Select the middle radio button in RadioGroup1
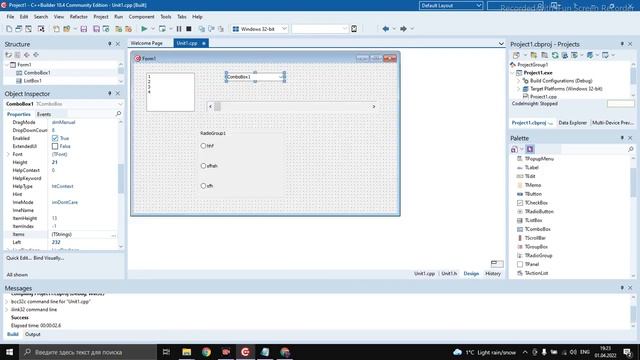 point(203,166)
